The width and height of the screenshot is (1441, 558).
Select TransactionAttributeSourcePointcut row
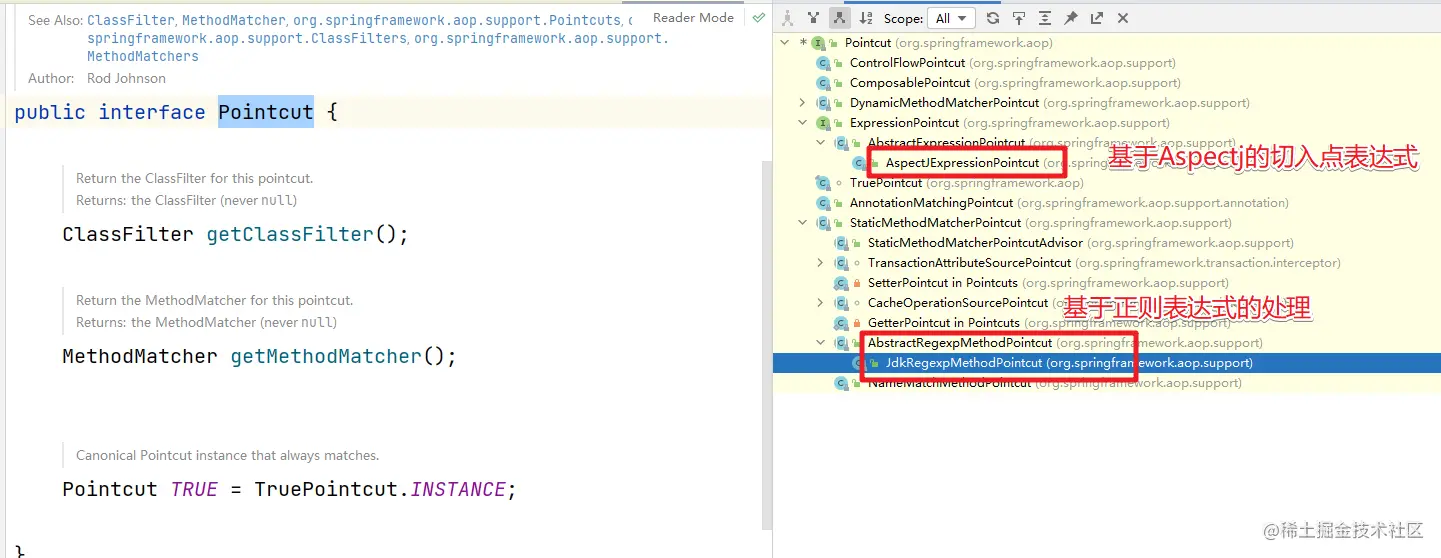click(x=1107, y=263)
